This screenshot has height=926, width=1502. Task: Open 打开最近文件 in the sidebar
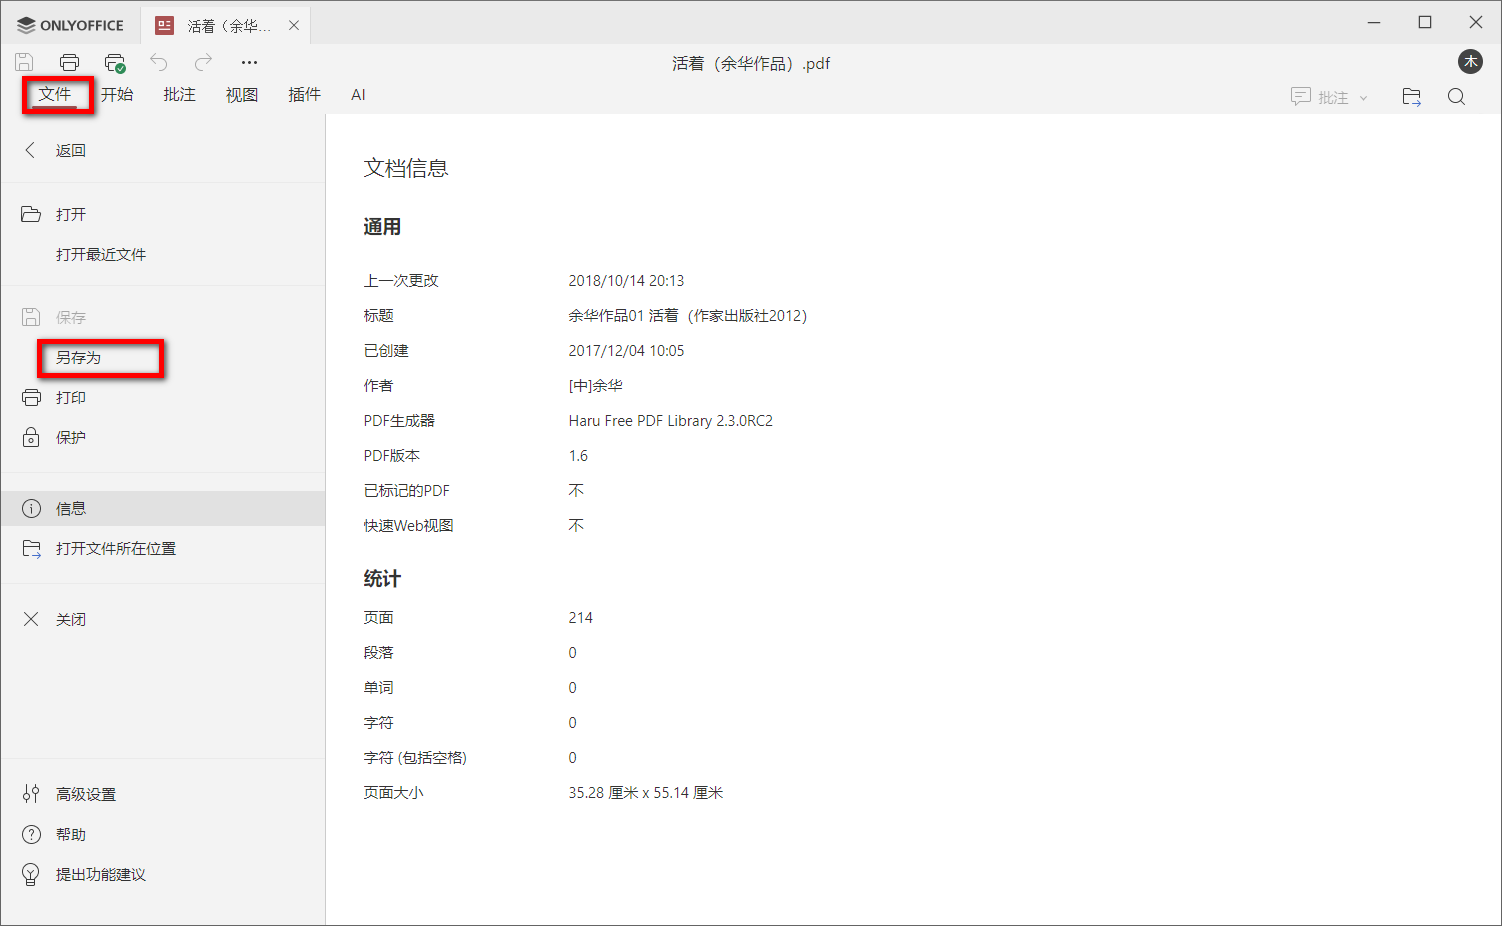point(101,254)
